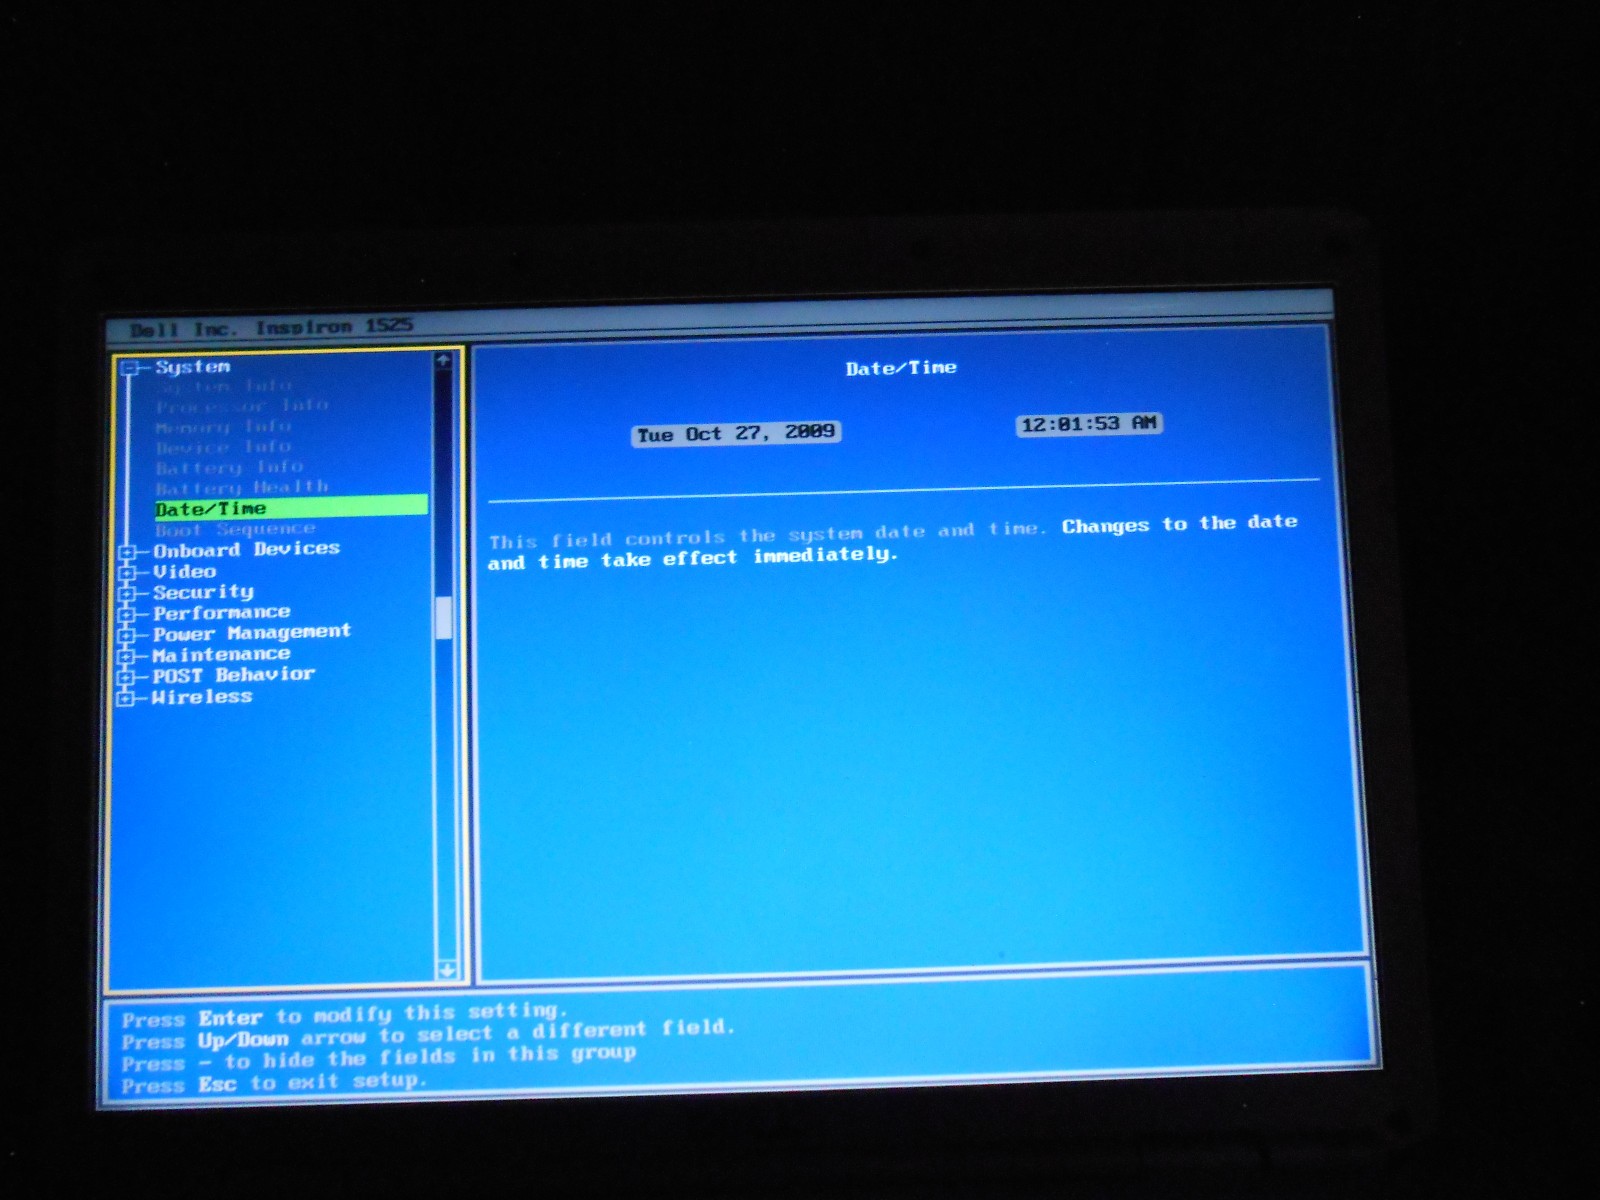Expand the Power Management group
The height and width of the screenshot is (1200, 1600).
tap(126, 635)
